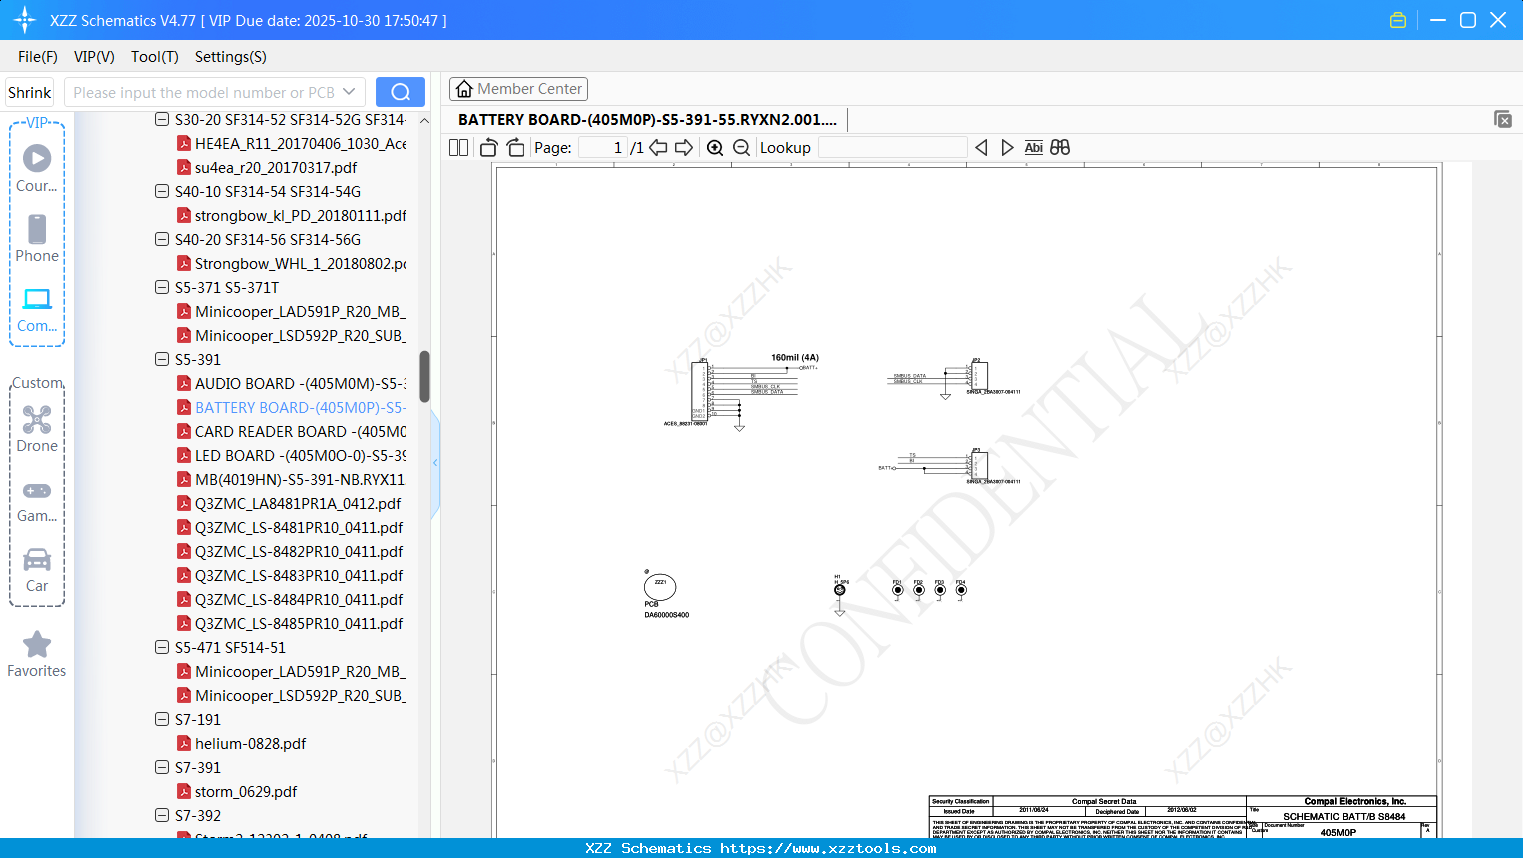Open Q3ZMC_LS-8485PR10_0411.pdf

coord(299,623)
